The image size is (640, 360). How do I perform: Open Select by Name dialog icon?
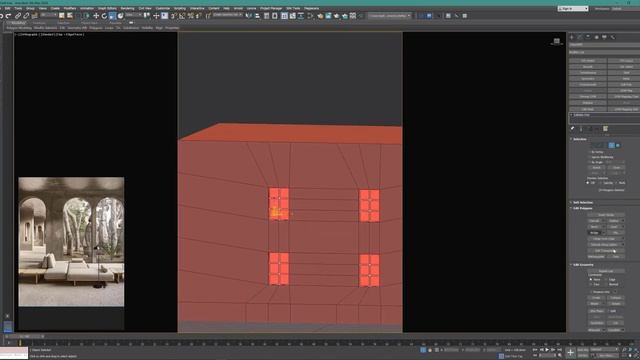point(70,16)
